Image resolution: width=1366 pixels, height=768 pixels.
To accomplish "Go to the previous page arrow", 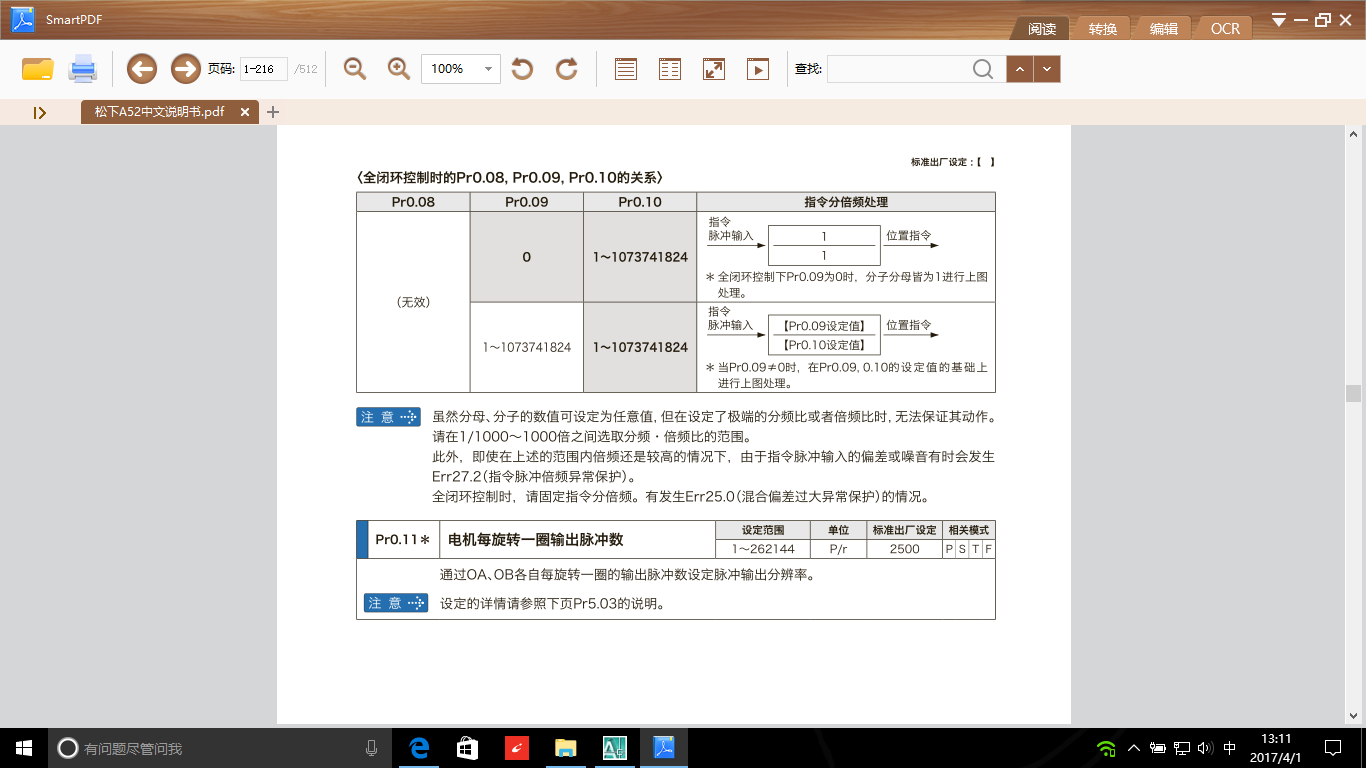I will pyautogui.click(x=141, y=69).
